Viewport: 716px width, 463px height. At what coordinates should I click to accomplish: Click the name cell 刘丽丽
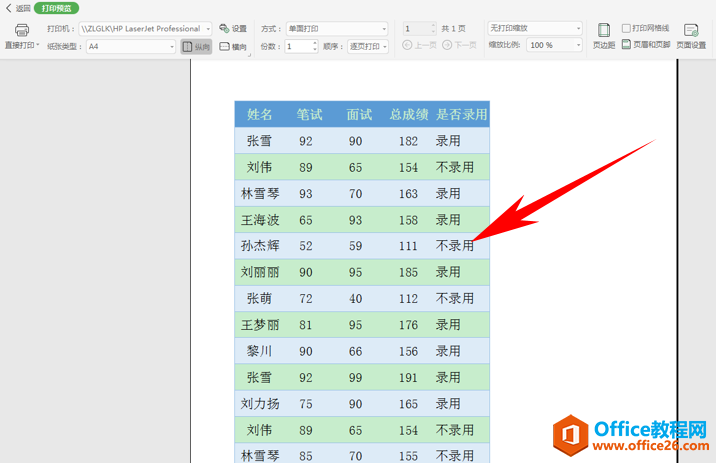coord(260,272)
